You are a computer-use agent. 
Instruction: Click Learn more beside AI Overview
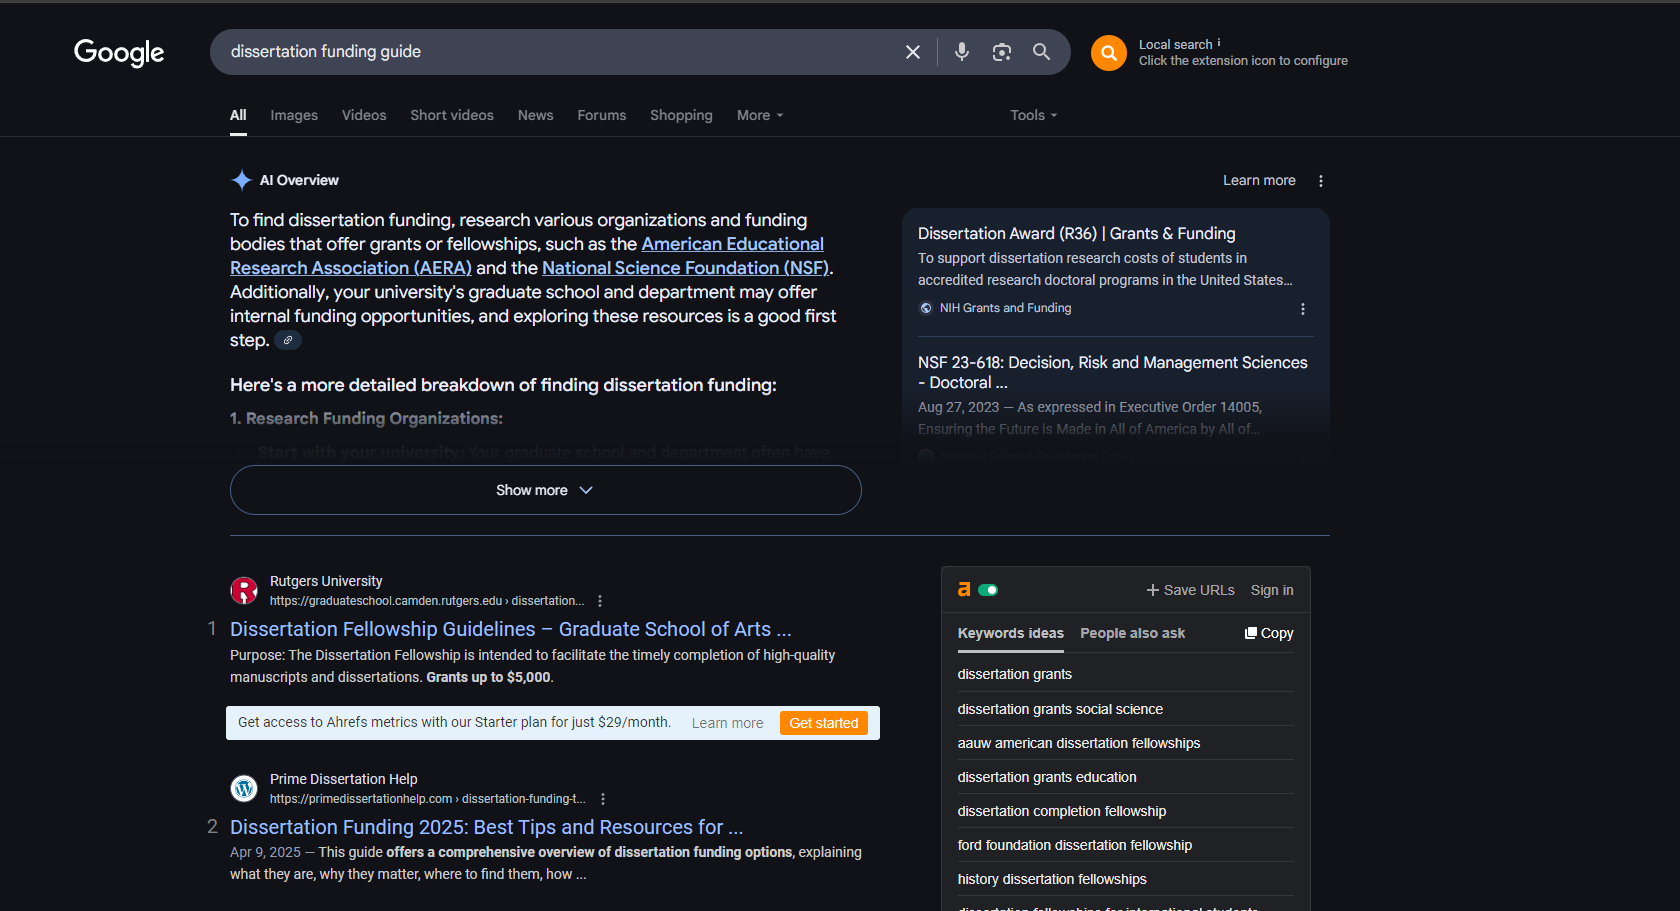coord(1259,180)
